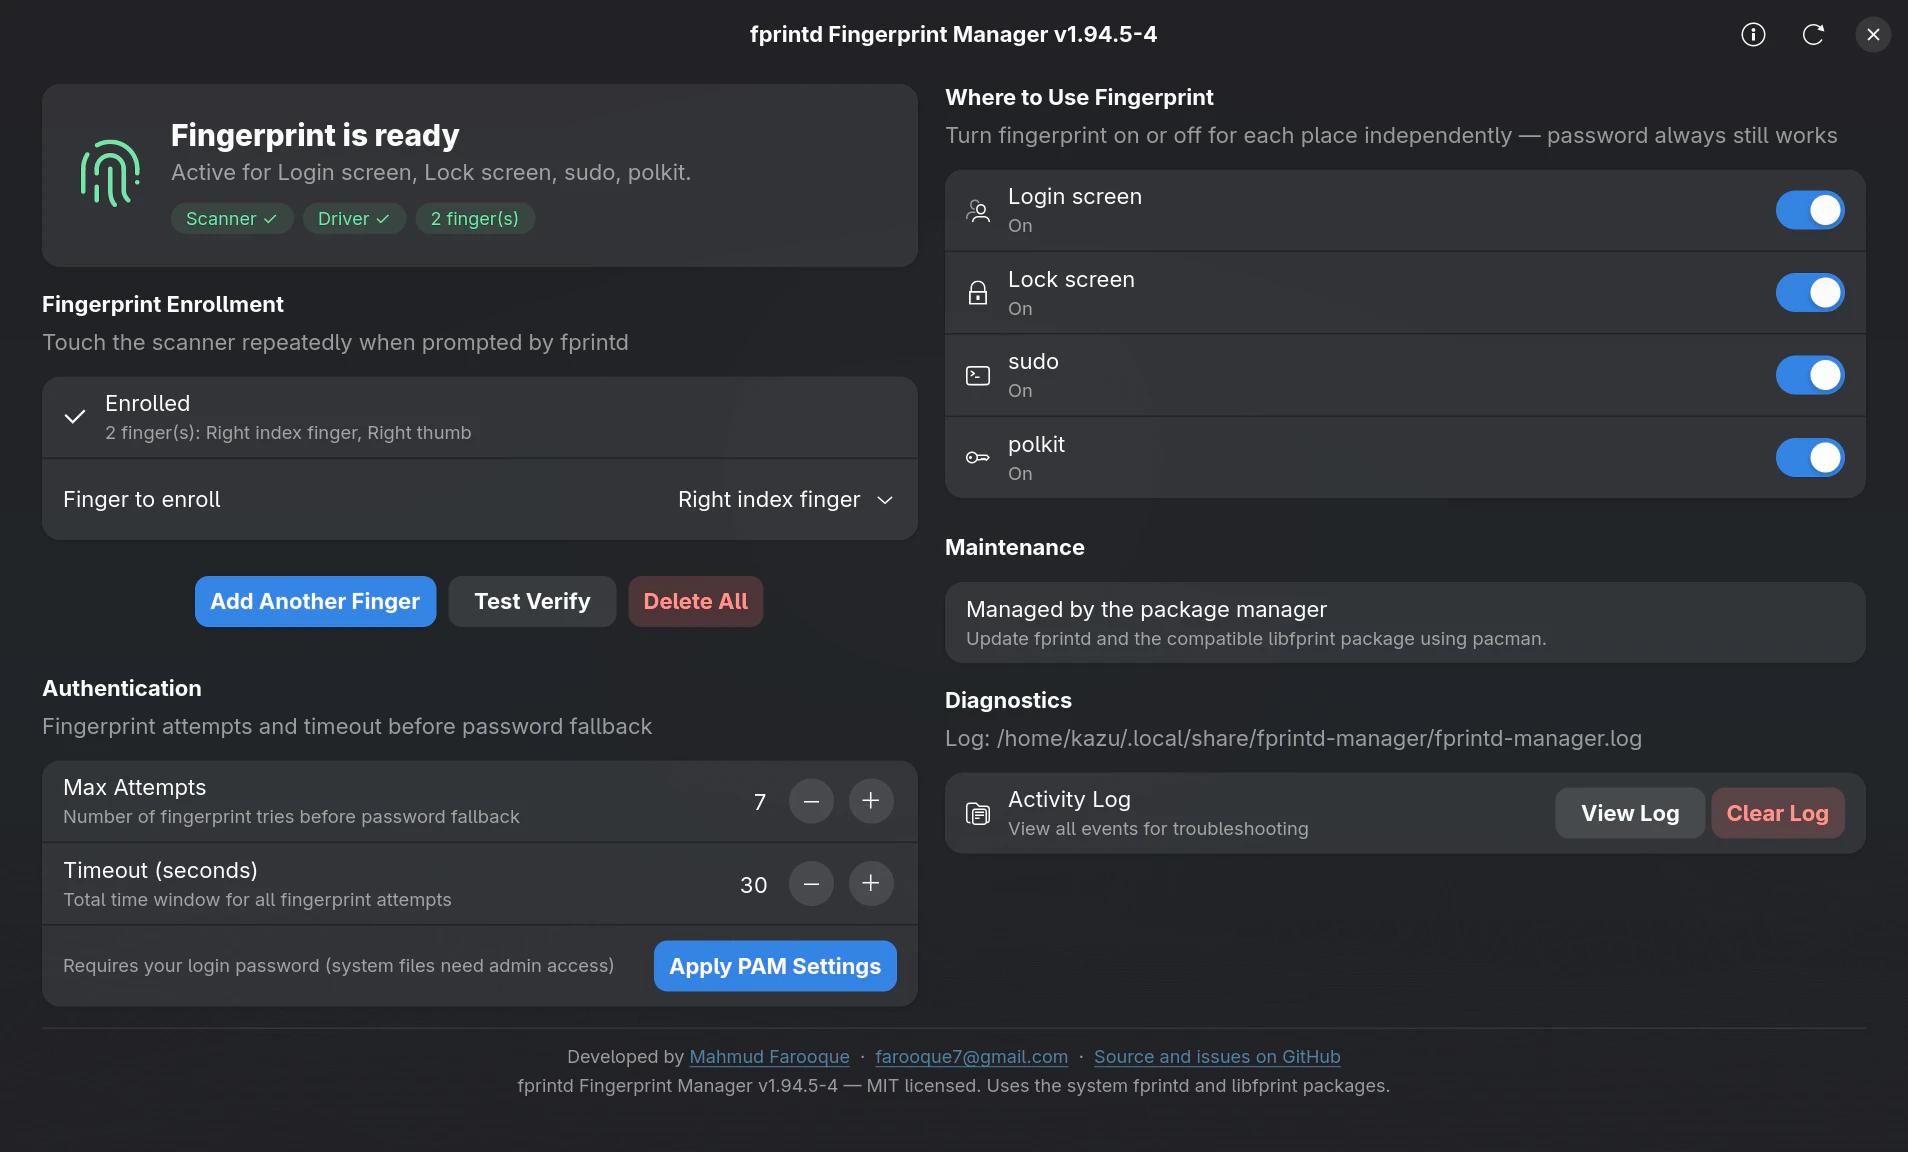
Task: Click the Scanner status badge
Action: 232,219
